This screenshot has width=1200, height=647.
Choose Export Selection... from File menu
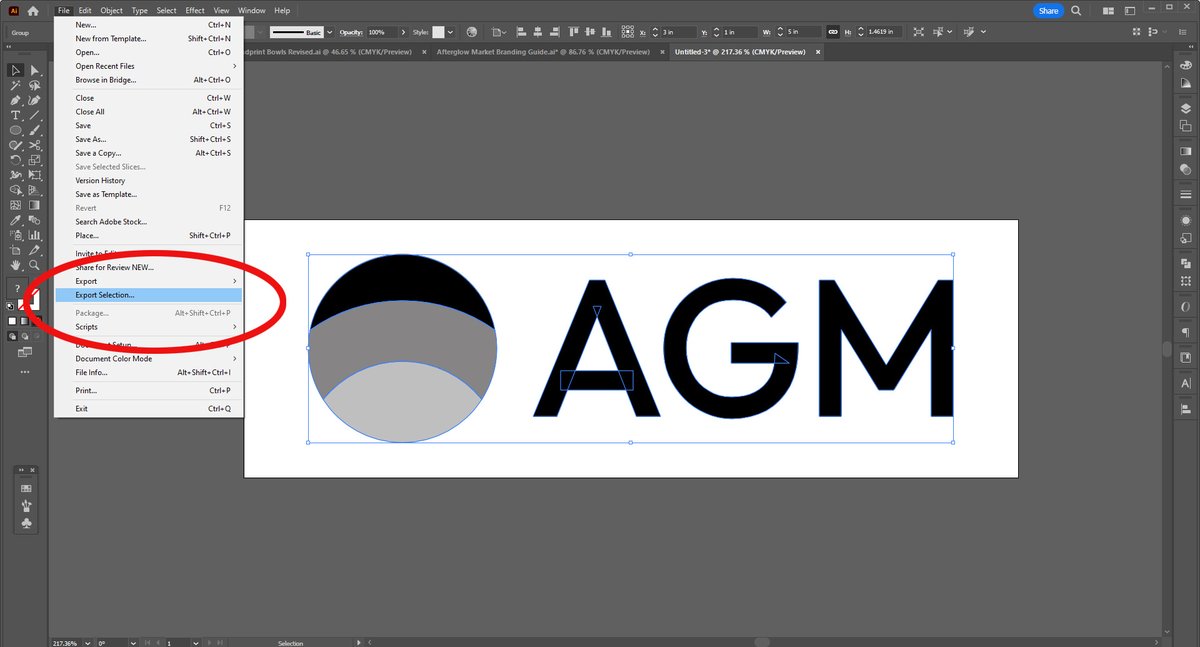coord(149,295)
